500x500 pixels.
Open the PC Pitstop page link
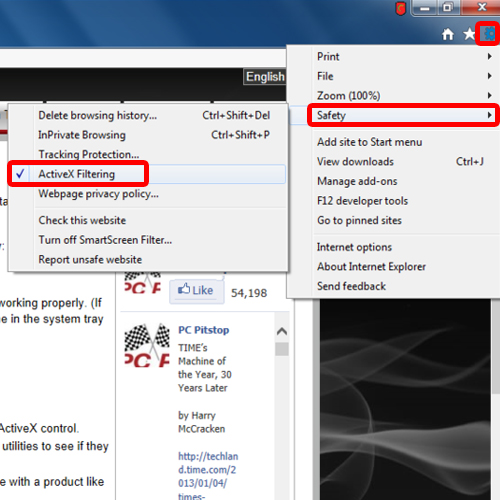204,330
